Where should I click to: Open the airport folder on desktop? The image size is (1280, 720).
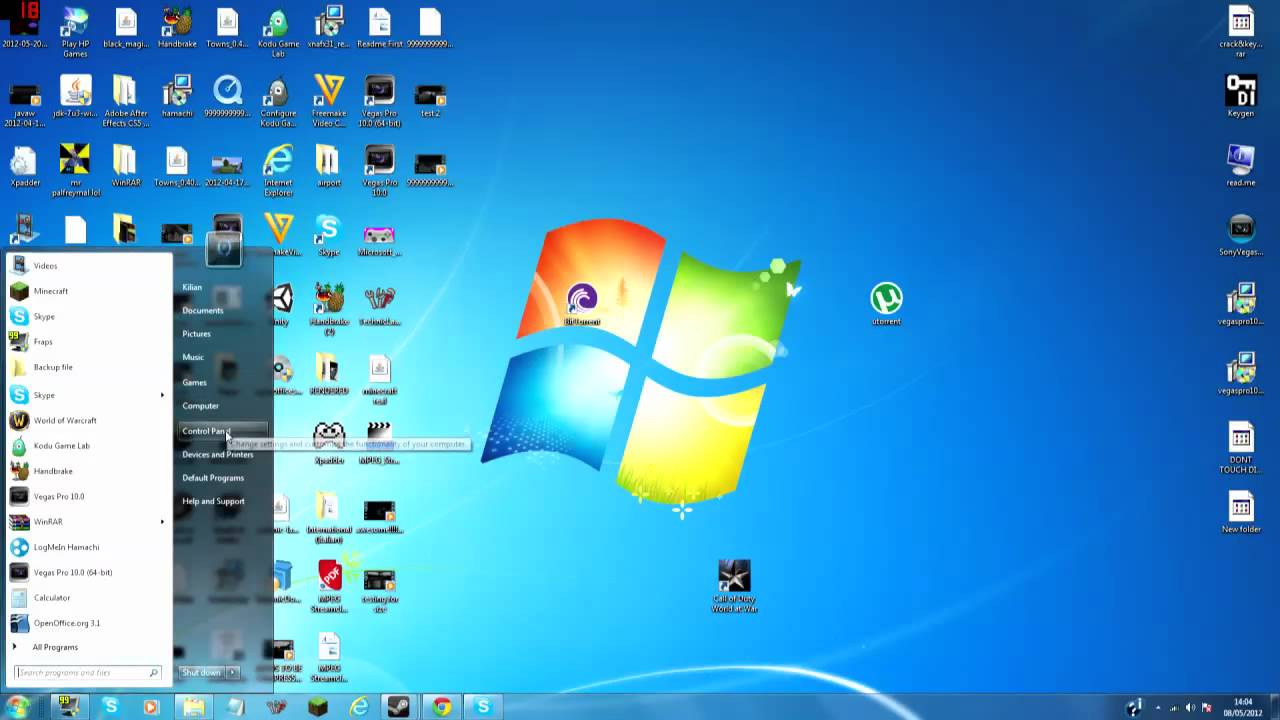[328, 166]
